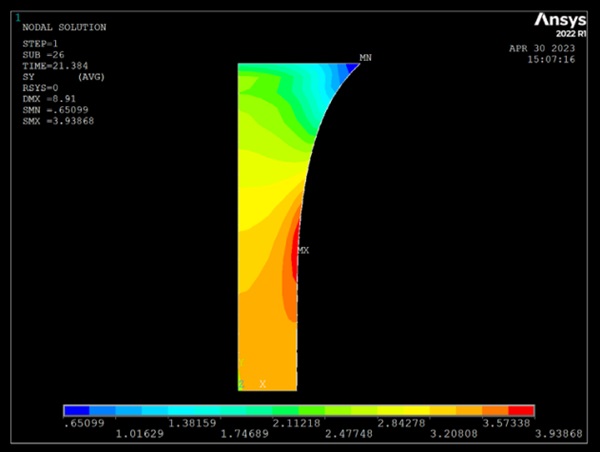
Task: Click legend value '1.74689'
Action: 245,434
